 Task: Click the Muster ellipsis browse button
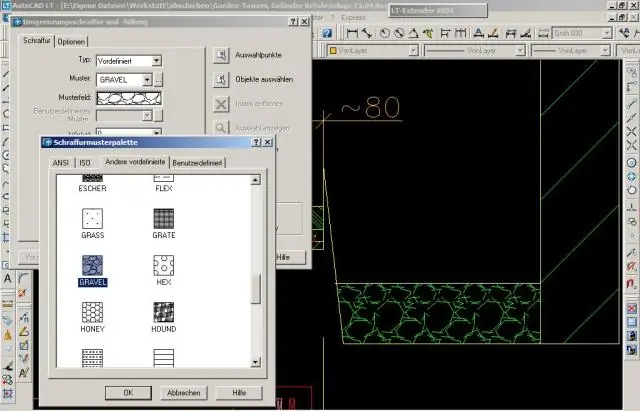(x=158, y=80)
